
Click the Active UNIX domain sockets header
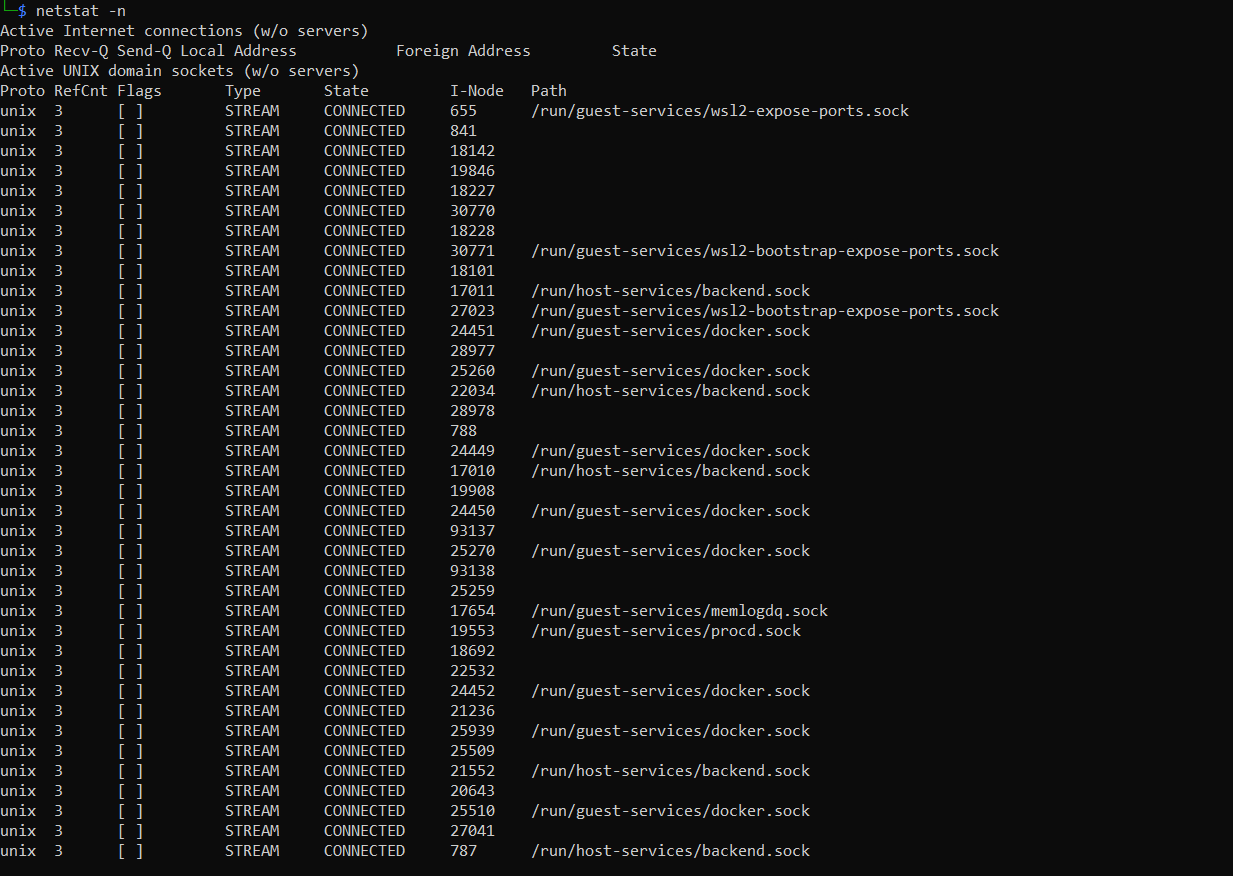click(x=178, y=70)
